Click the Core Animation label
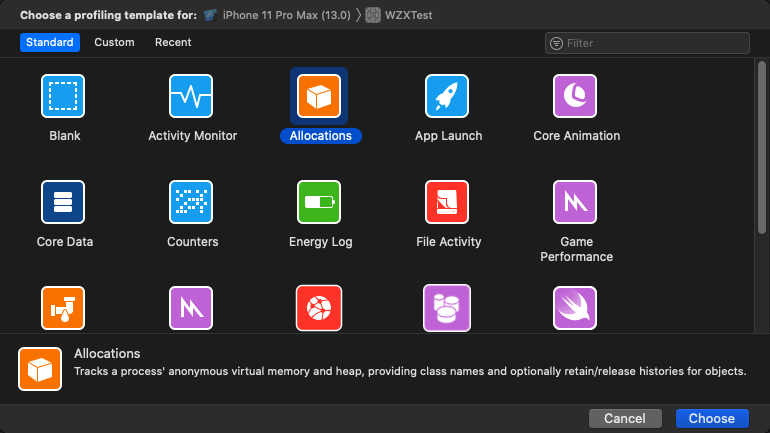 577,136
